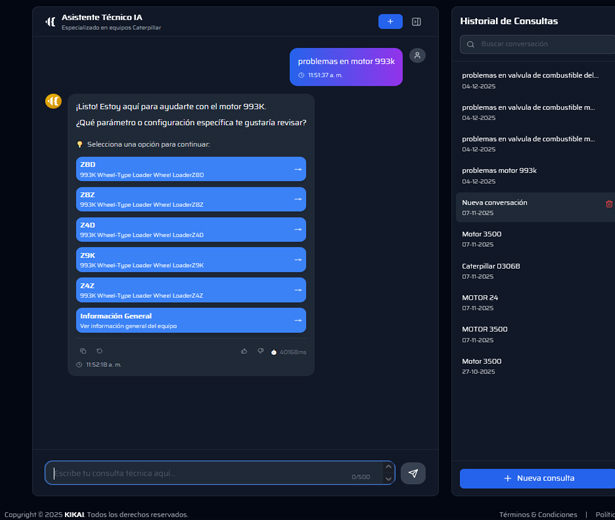
Task: Focus the technical query text input
Action: pyautogui.click(x=200, y=473)
